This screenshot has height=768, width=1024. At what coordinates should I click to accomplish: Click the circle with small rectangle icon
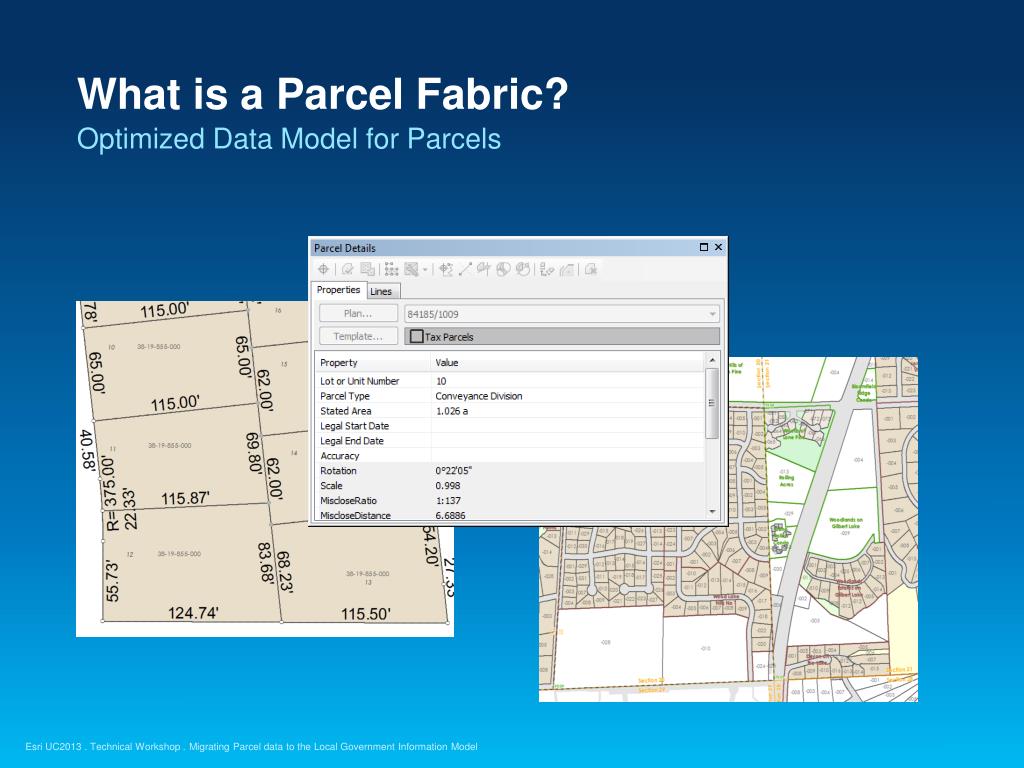pyautogui.click(x=522, y=269)
